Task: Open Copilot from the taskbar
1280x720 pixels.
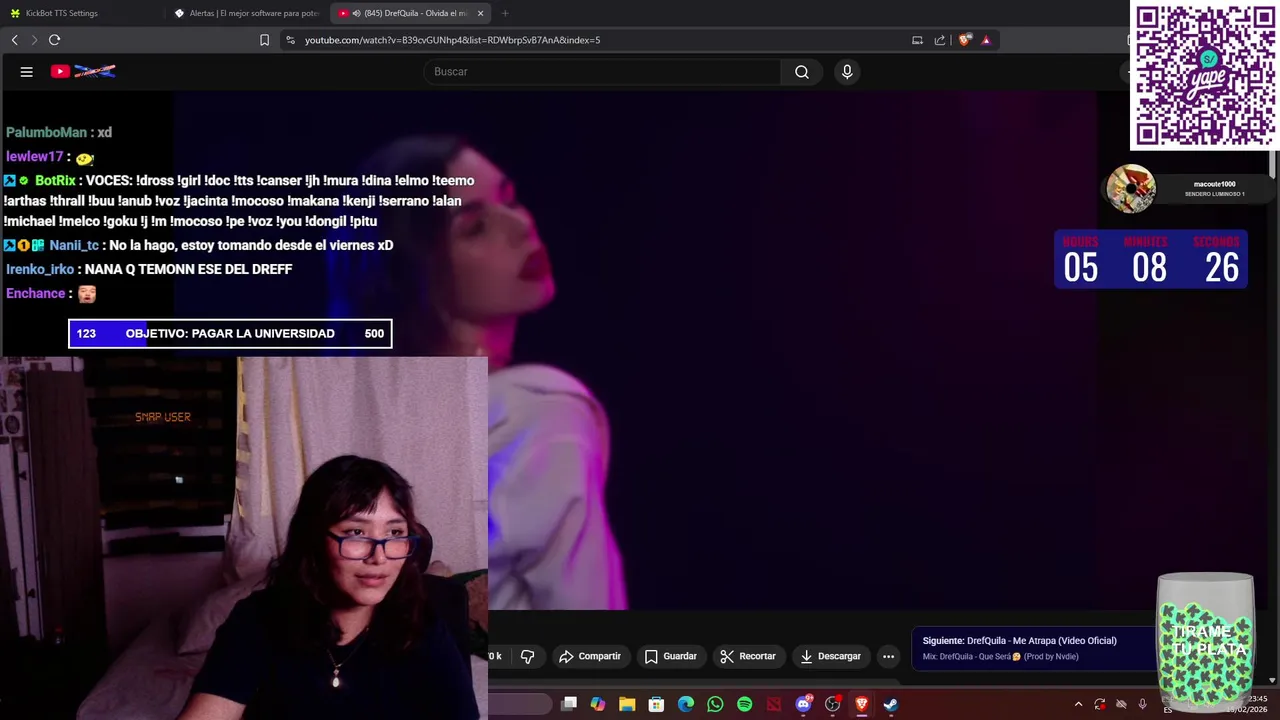Action: [598, 704]
